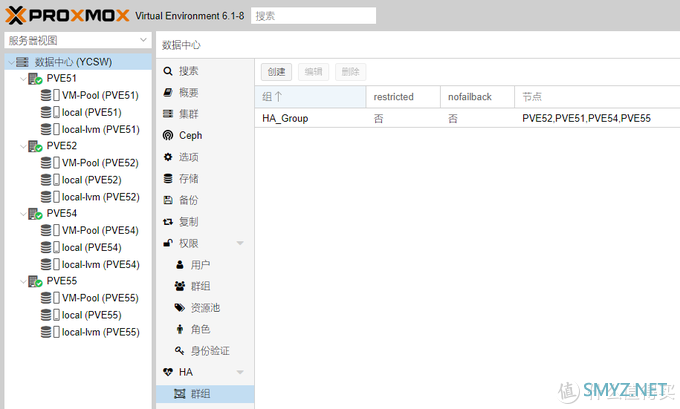Open local-lvm (PVE52) storage
Screen dimensions: 680x409
[x=101, y=197]
